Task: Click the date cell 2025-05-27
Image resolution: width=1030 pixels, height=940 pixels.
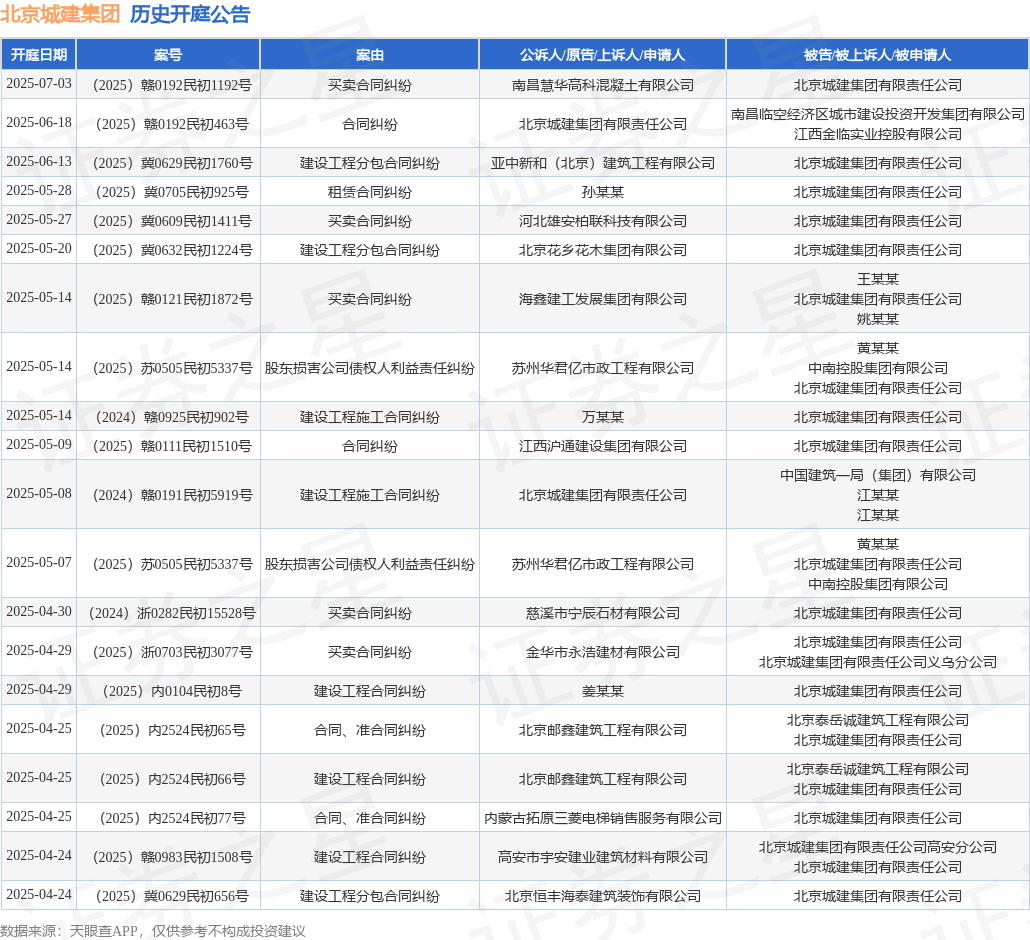Action: point(39,219)
